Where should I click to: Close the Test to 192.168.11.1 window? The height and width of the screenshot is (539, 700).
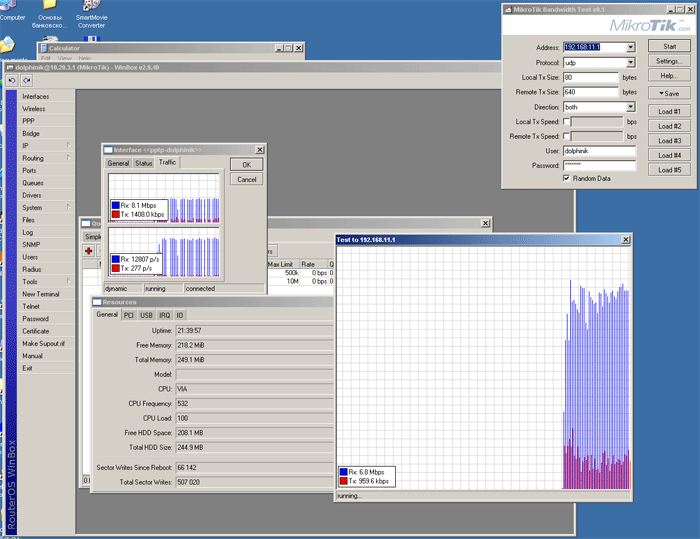pos(626,240)
